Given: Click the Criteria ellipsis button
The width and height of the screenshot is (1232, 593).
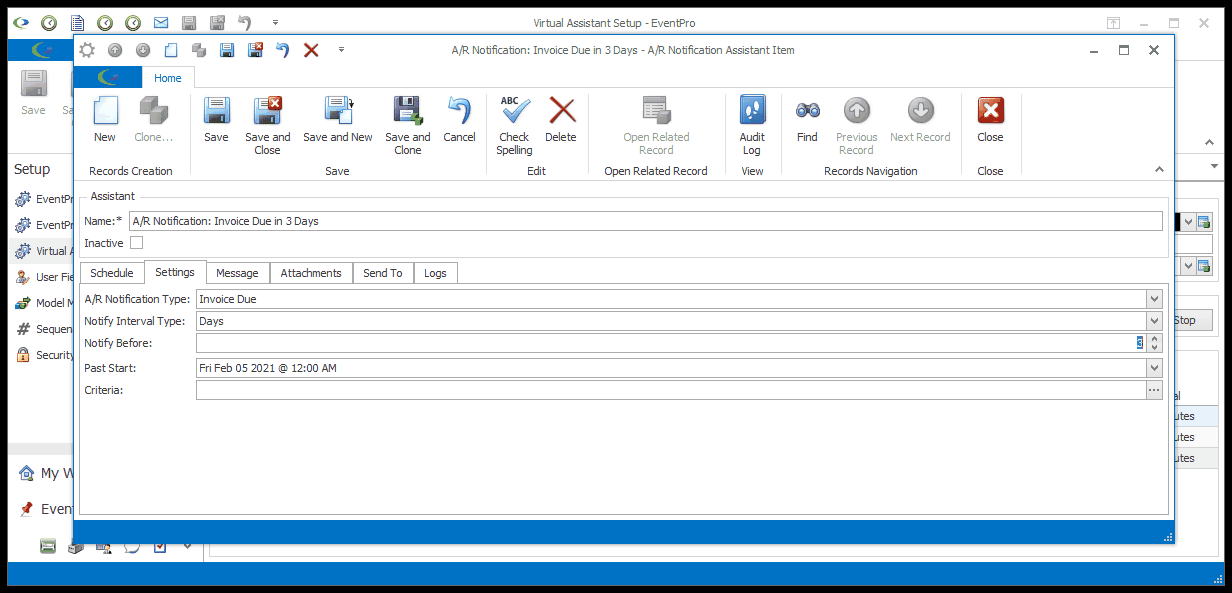Looking at the screenshot, I should pyautogui.click(x=1155, y=390).
